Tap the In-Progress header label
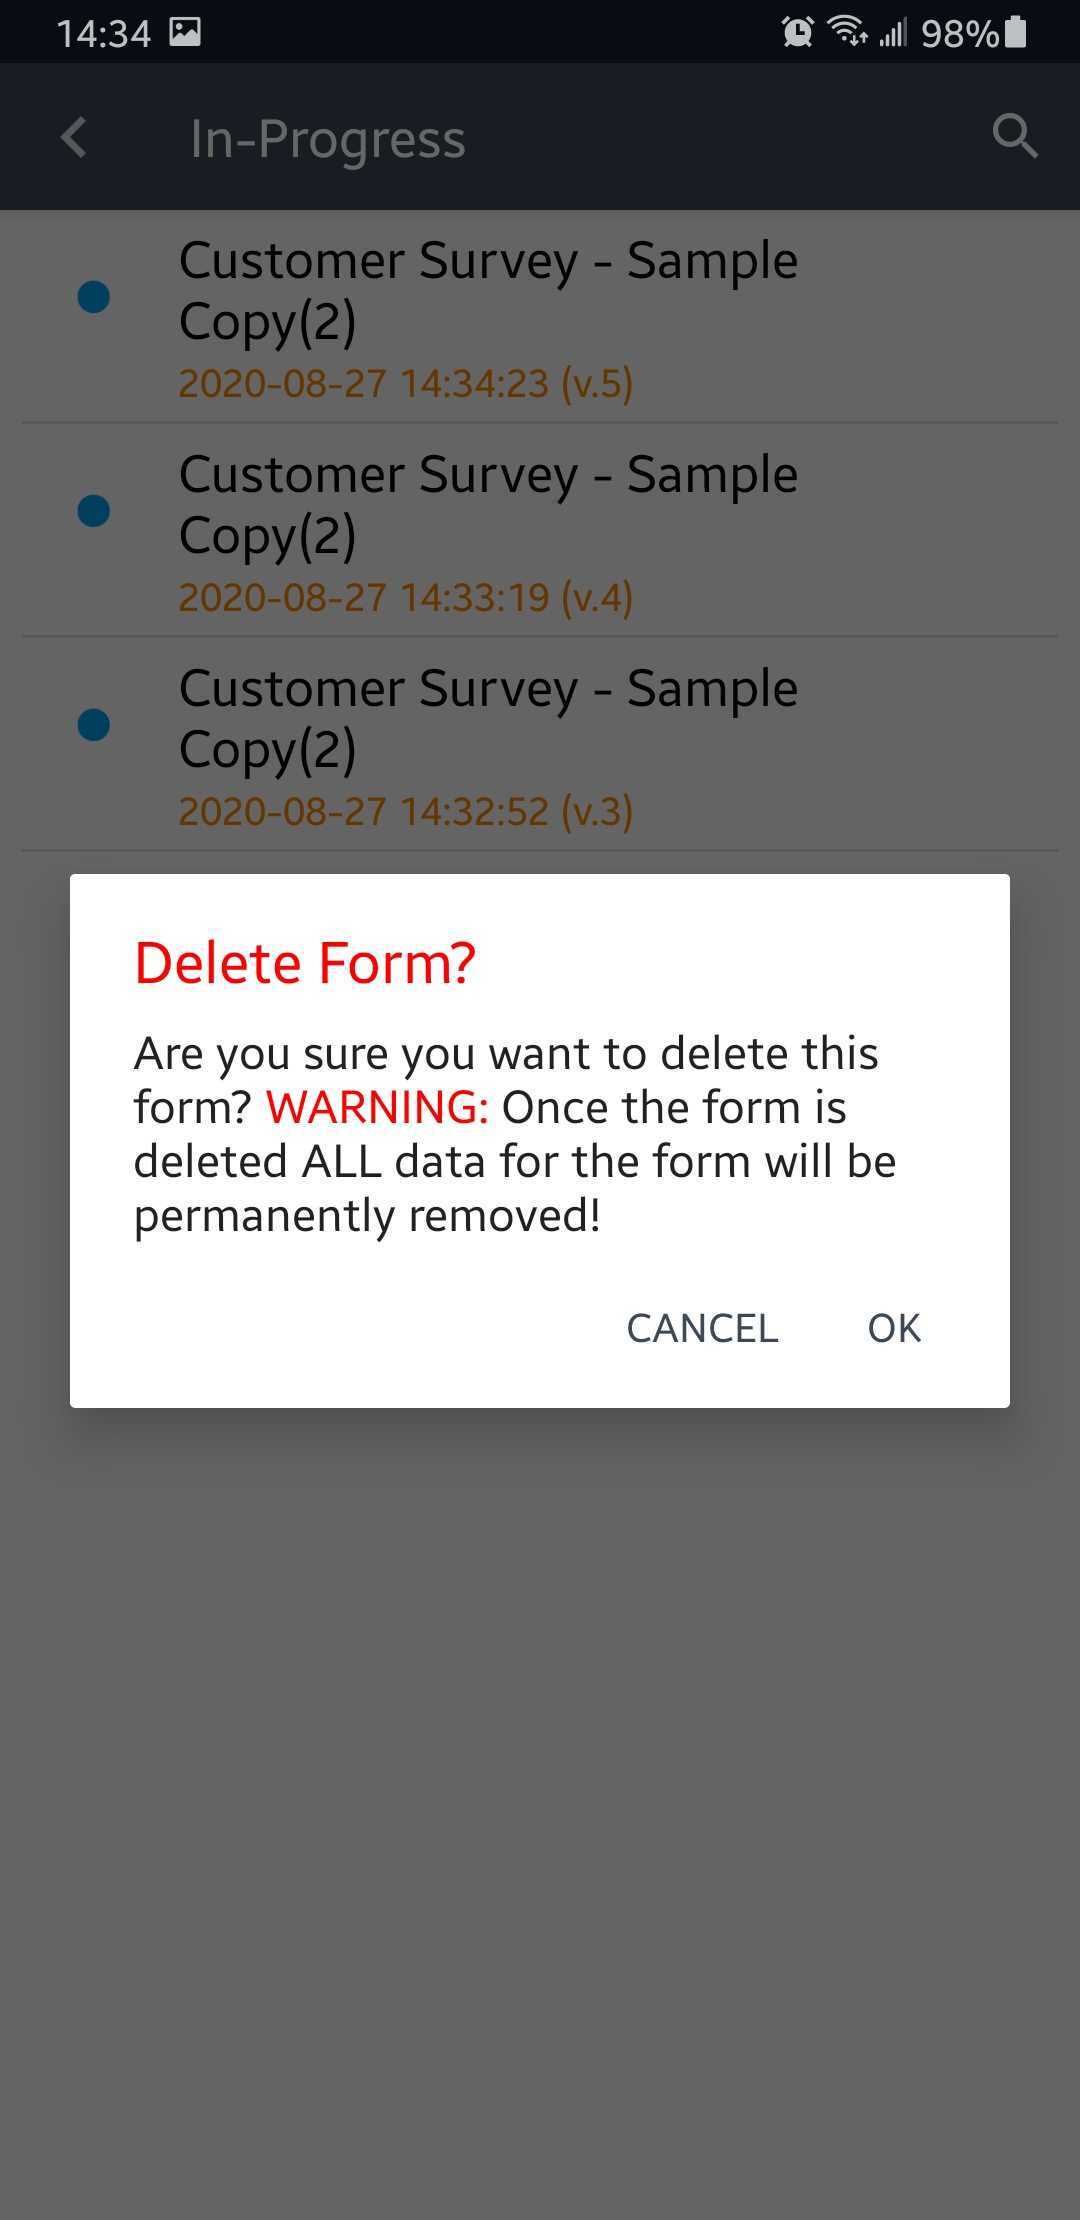1080x2220 pixels. (328, 138)
